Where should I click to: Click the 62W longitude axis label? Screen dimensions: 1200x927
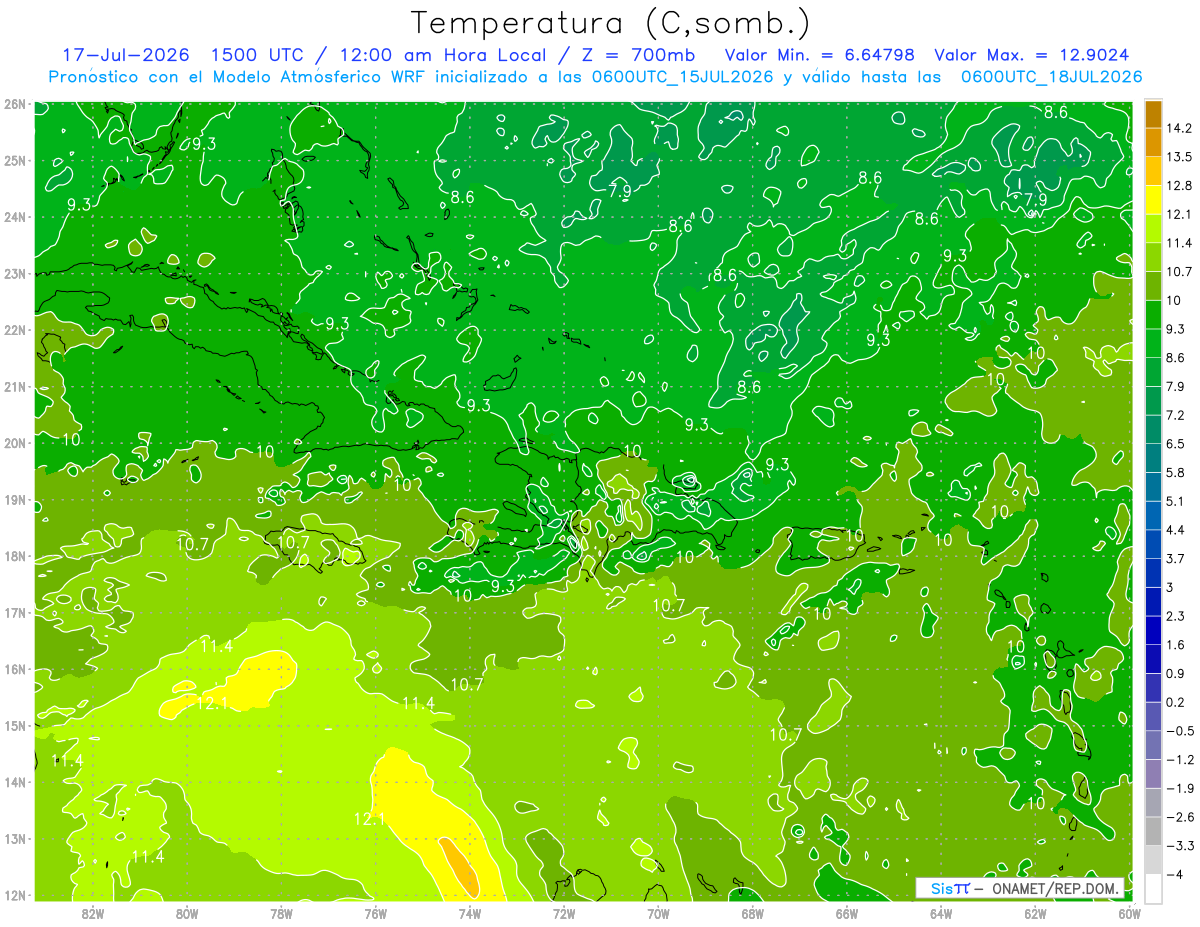1036,913
